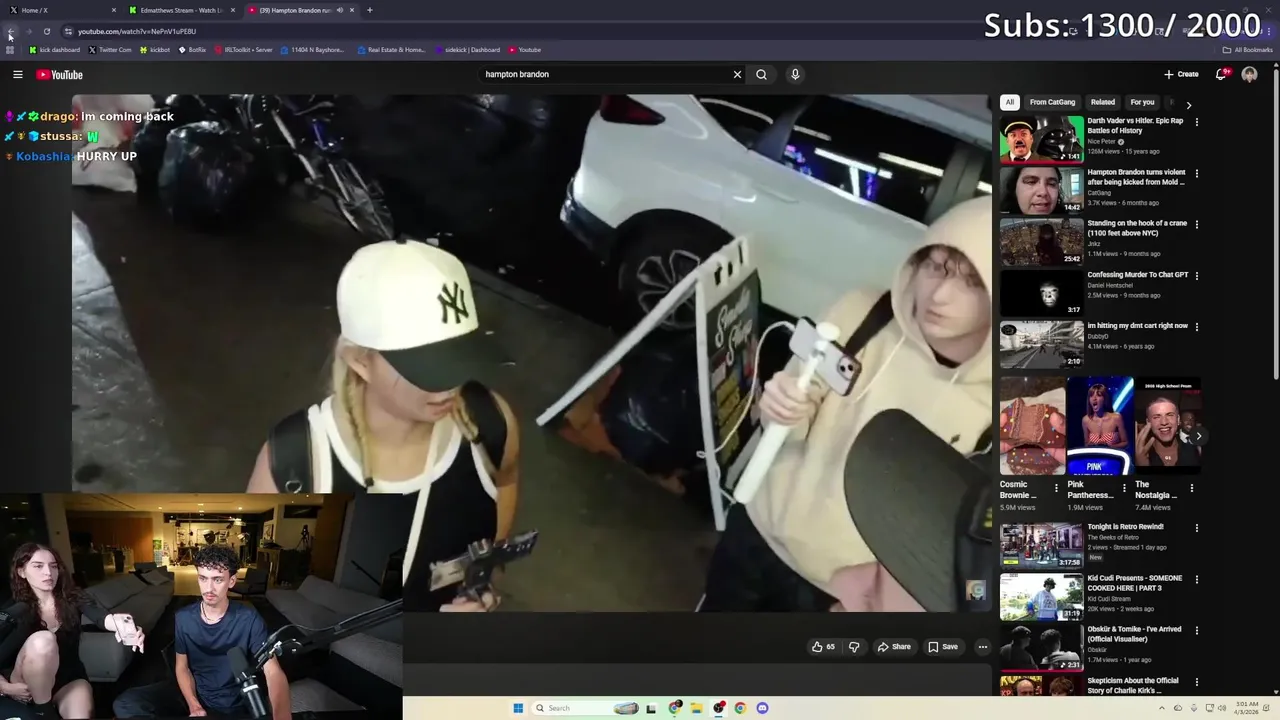
Task: Open the kickbot bookmark
Action: tap(155, 50)
